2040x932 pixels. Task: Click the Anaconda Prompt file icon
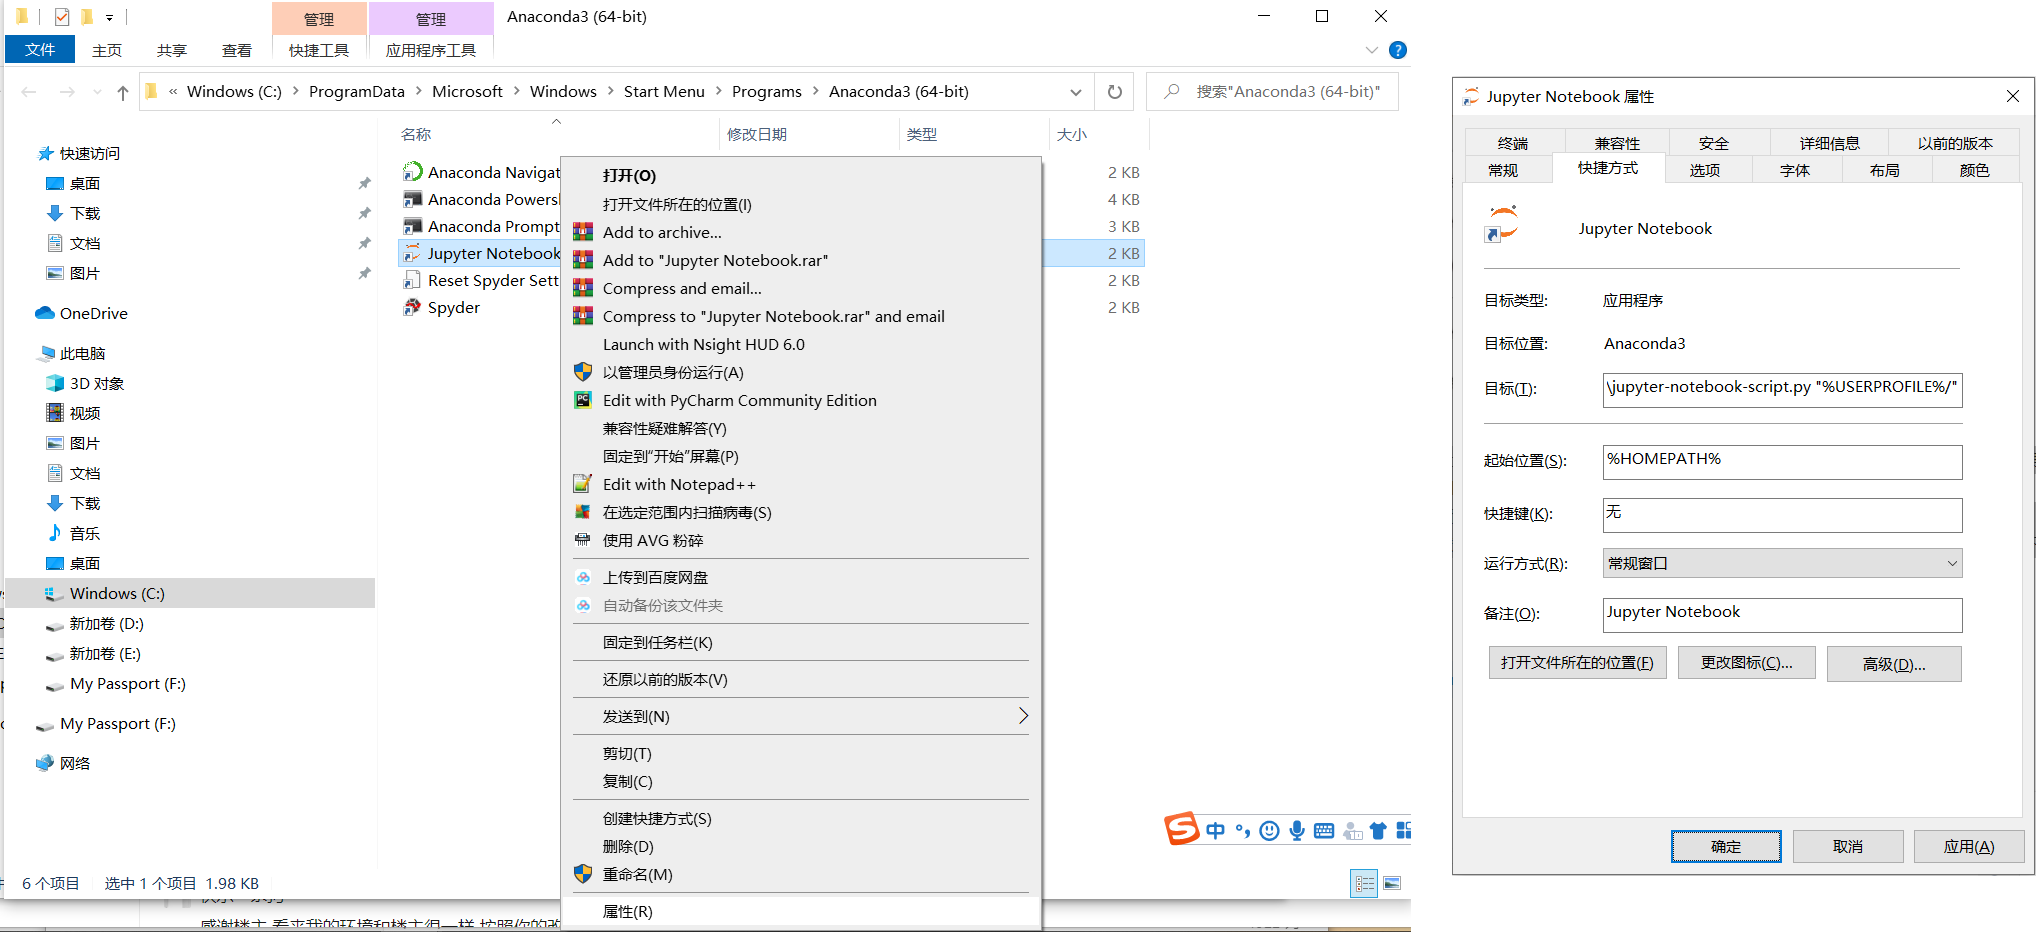point(412,226)
